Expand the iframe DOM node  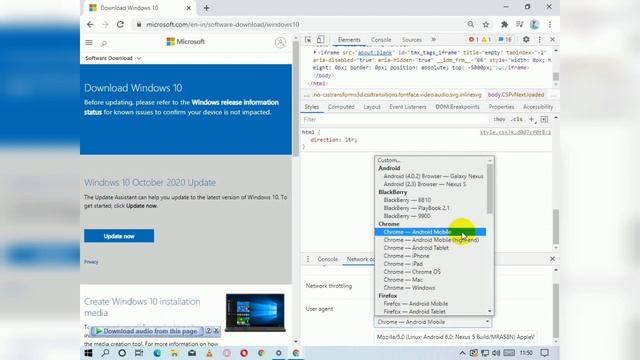click(x=315, y=53)
